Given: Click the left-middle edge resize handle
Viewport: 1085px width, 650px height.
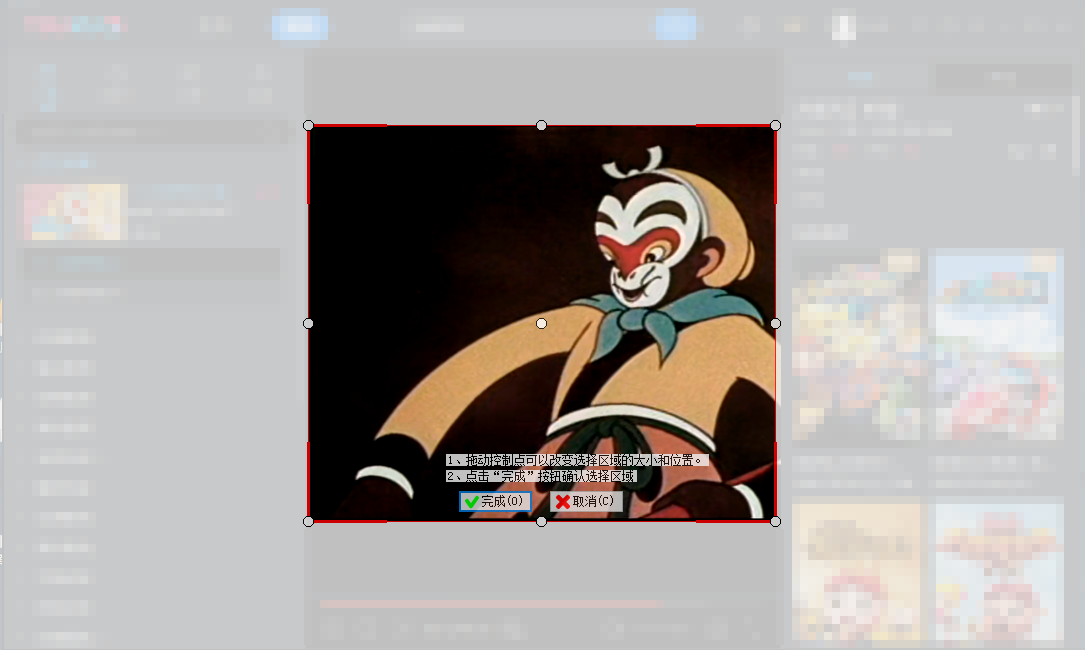Looking at the screenshot, I should (x=308, y=323).
